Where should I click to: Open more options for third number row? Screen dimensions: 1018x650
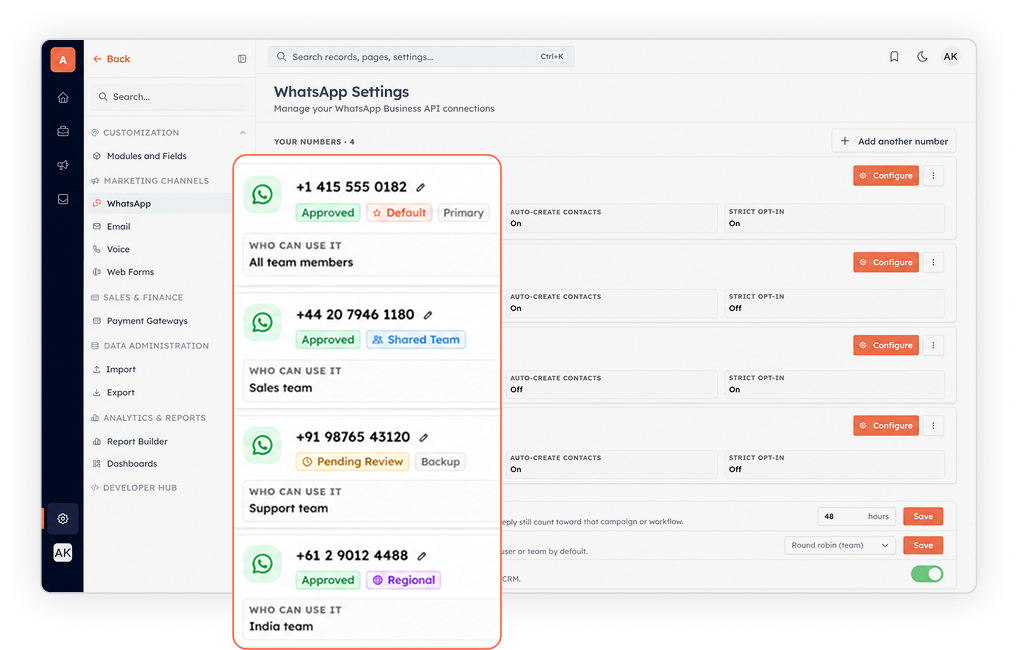(x=934, y=345)
